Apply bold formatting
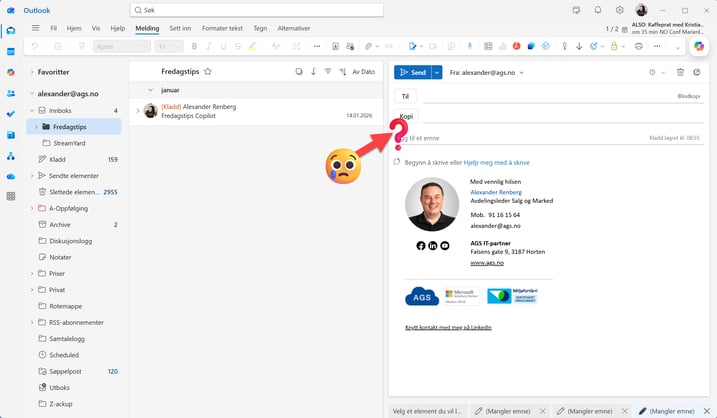This screenshot has width=717, height=418. coord(194,46)
